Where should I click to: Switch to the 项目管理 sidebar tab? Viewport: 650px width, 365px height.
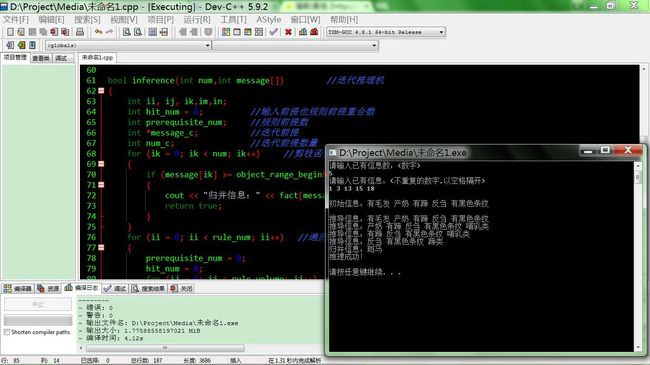15,58
